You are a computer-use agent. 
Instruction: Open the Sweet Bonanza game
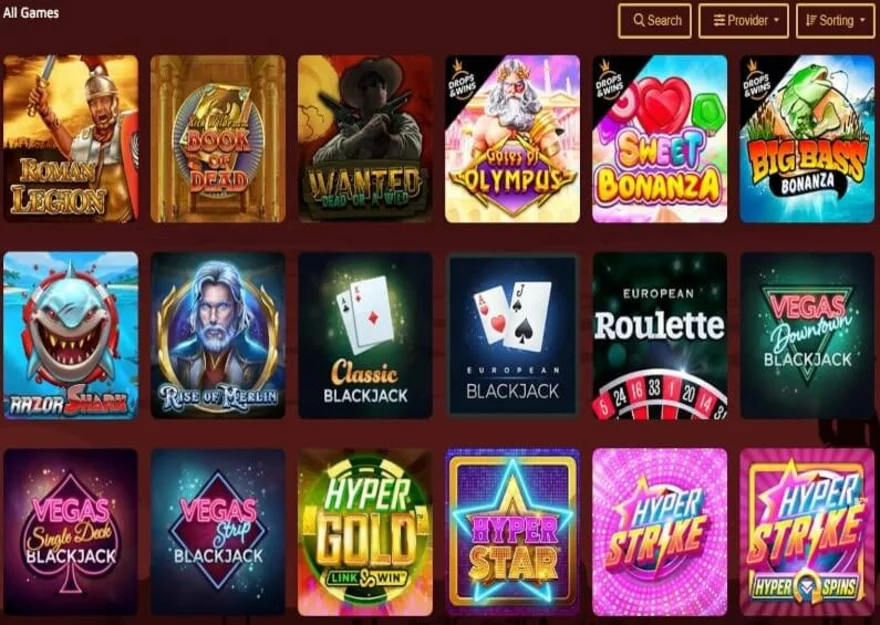click(x=660, y=139)
